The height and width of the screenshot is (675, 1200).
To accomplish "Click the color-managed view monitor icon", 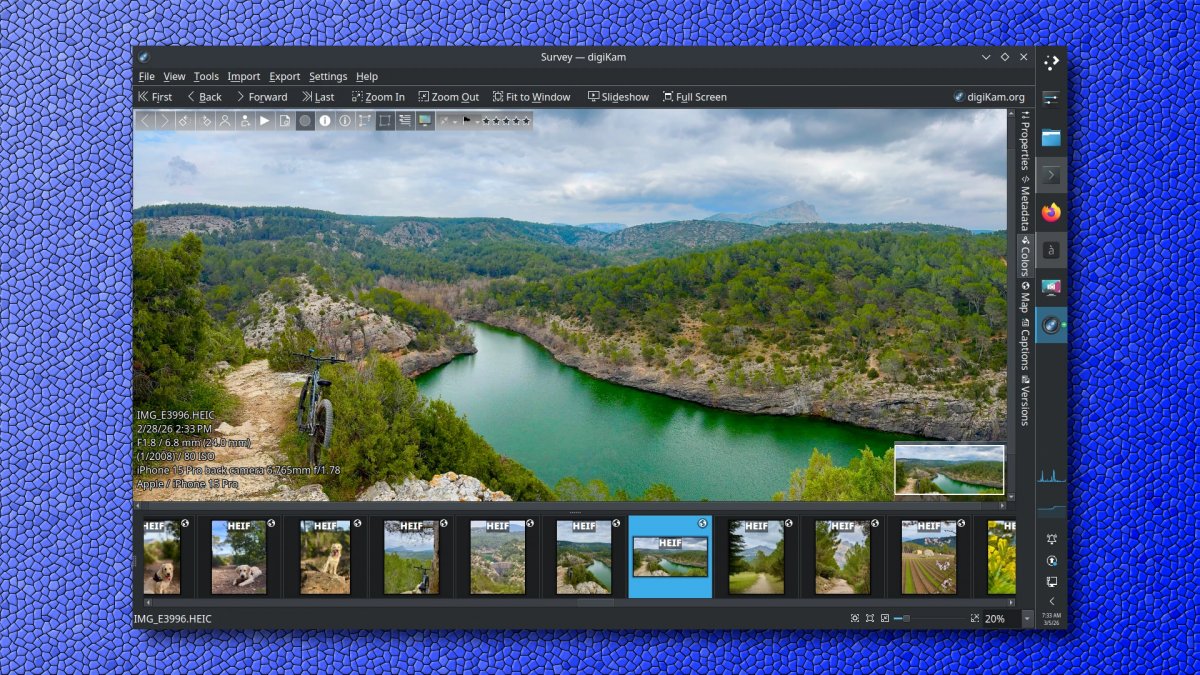I will (x=425, y=121).
